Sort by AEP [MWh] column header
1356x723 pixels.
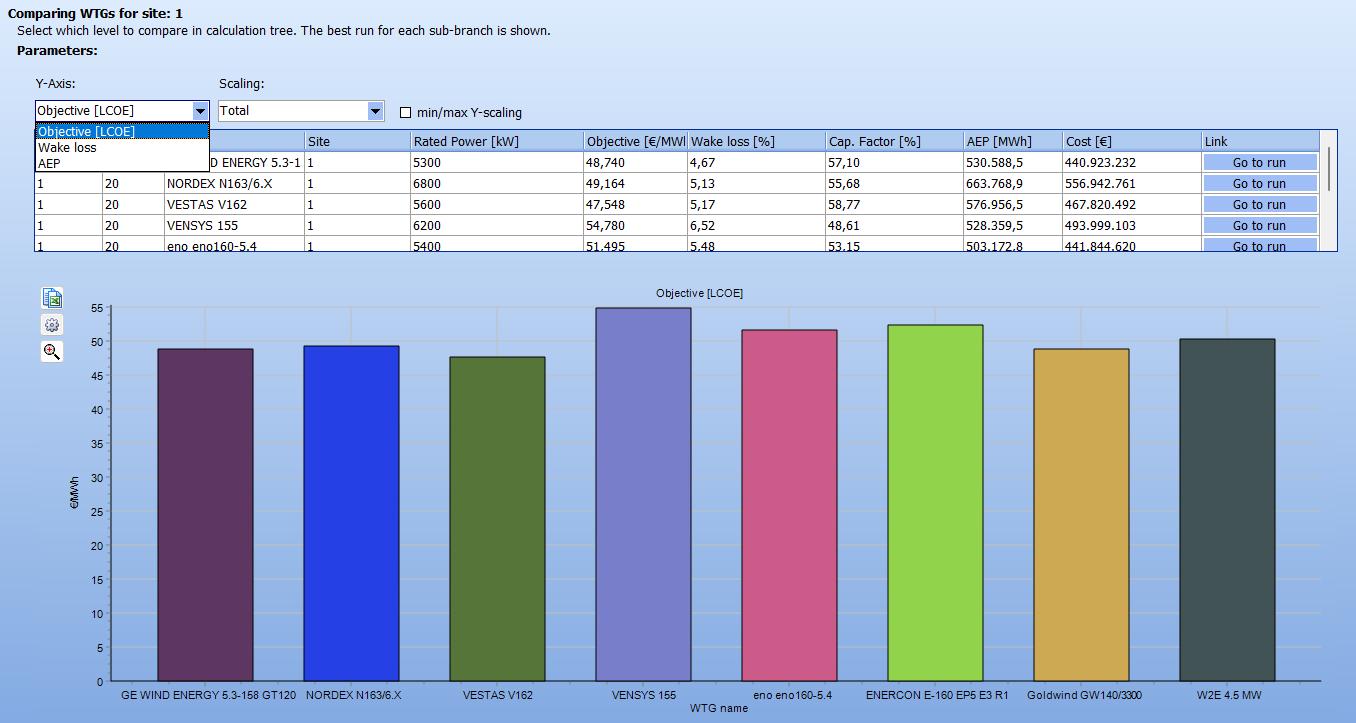point(1013,141)
